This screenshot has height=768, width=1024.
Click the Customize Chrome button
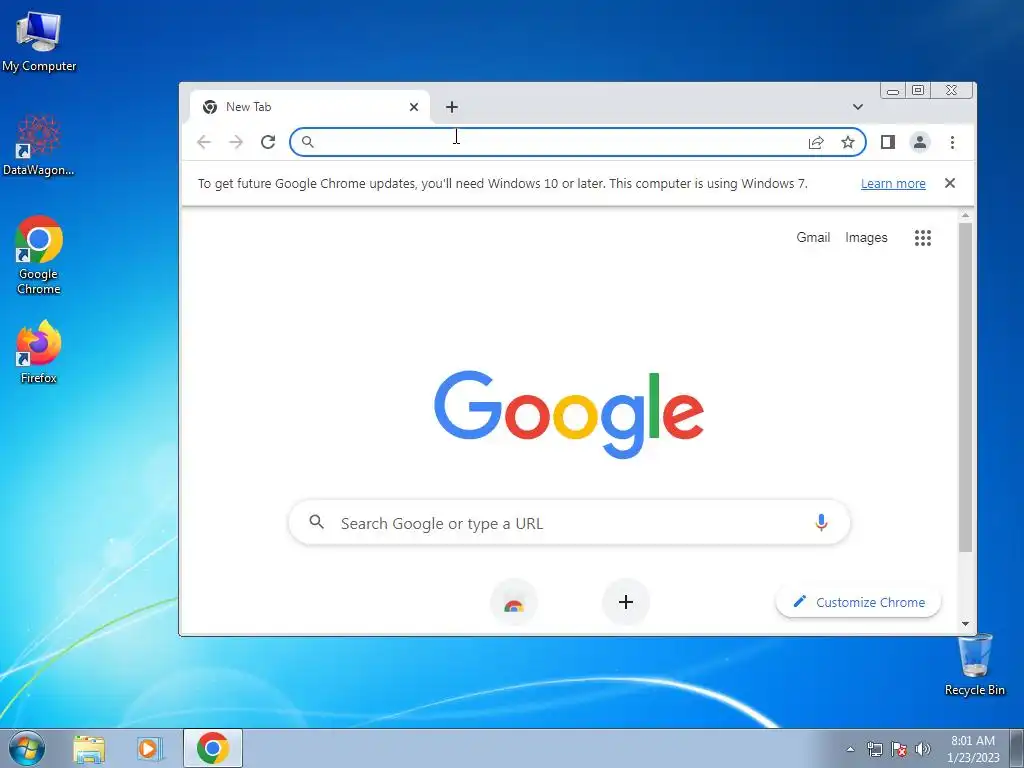(x=858, y=602)
